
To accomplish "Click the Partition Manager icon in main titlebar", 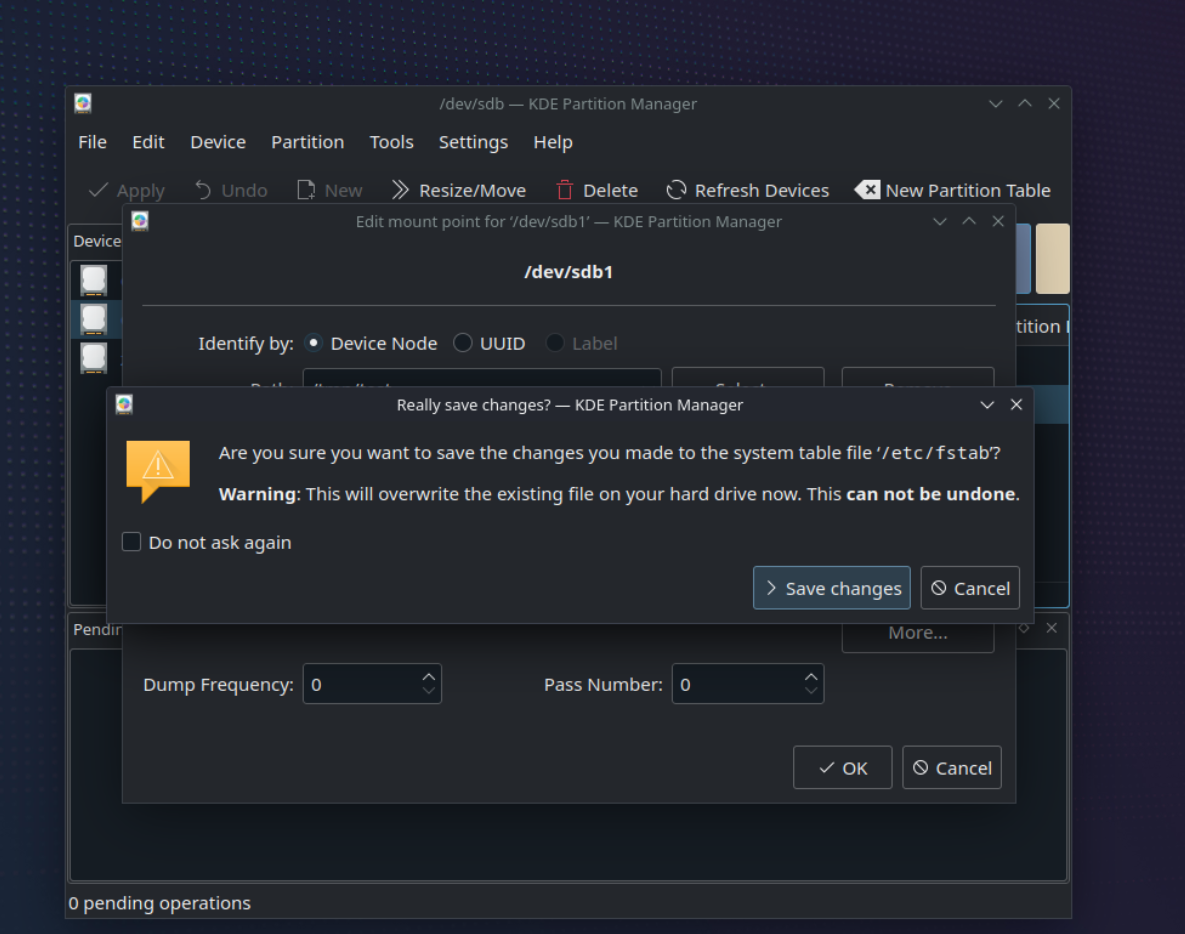I will pyautogui.click(x=83, y=104).
